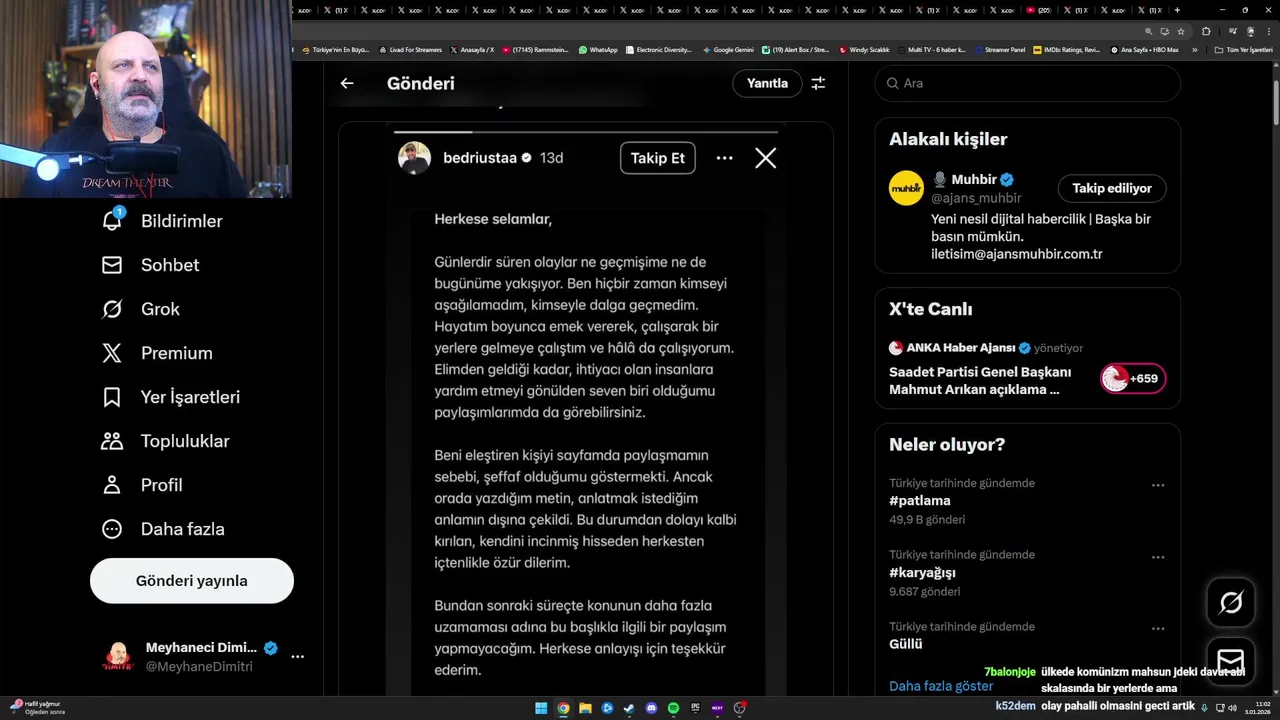The image size is (1280, 720).
Task: Open the Google Gemini bookmark
Action: 728,49
